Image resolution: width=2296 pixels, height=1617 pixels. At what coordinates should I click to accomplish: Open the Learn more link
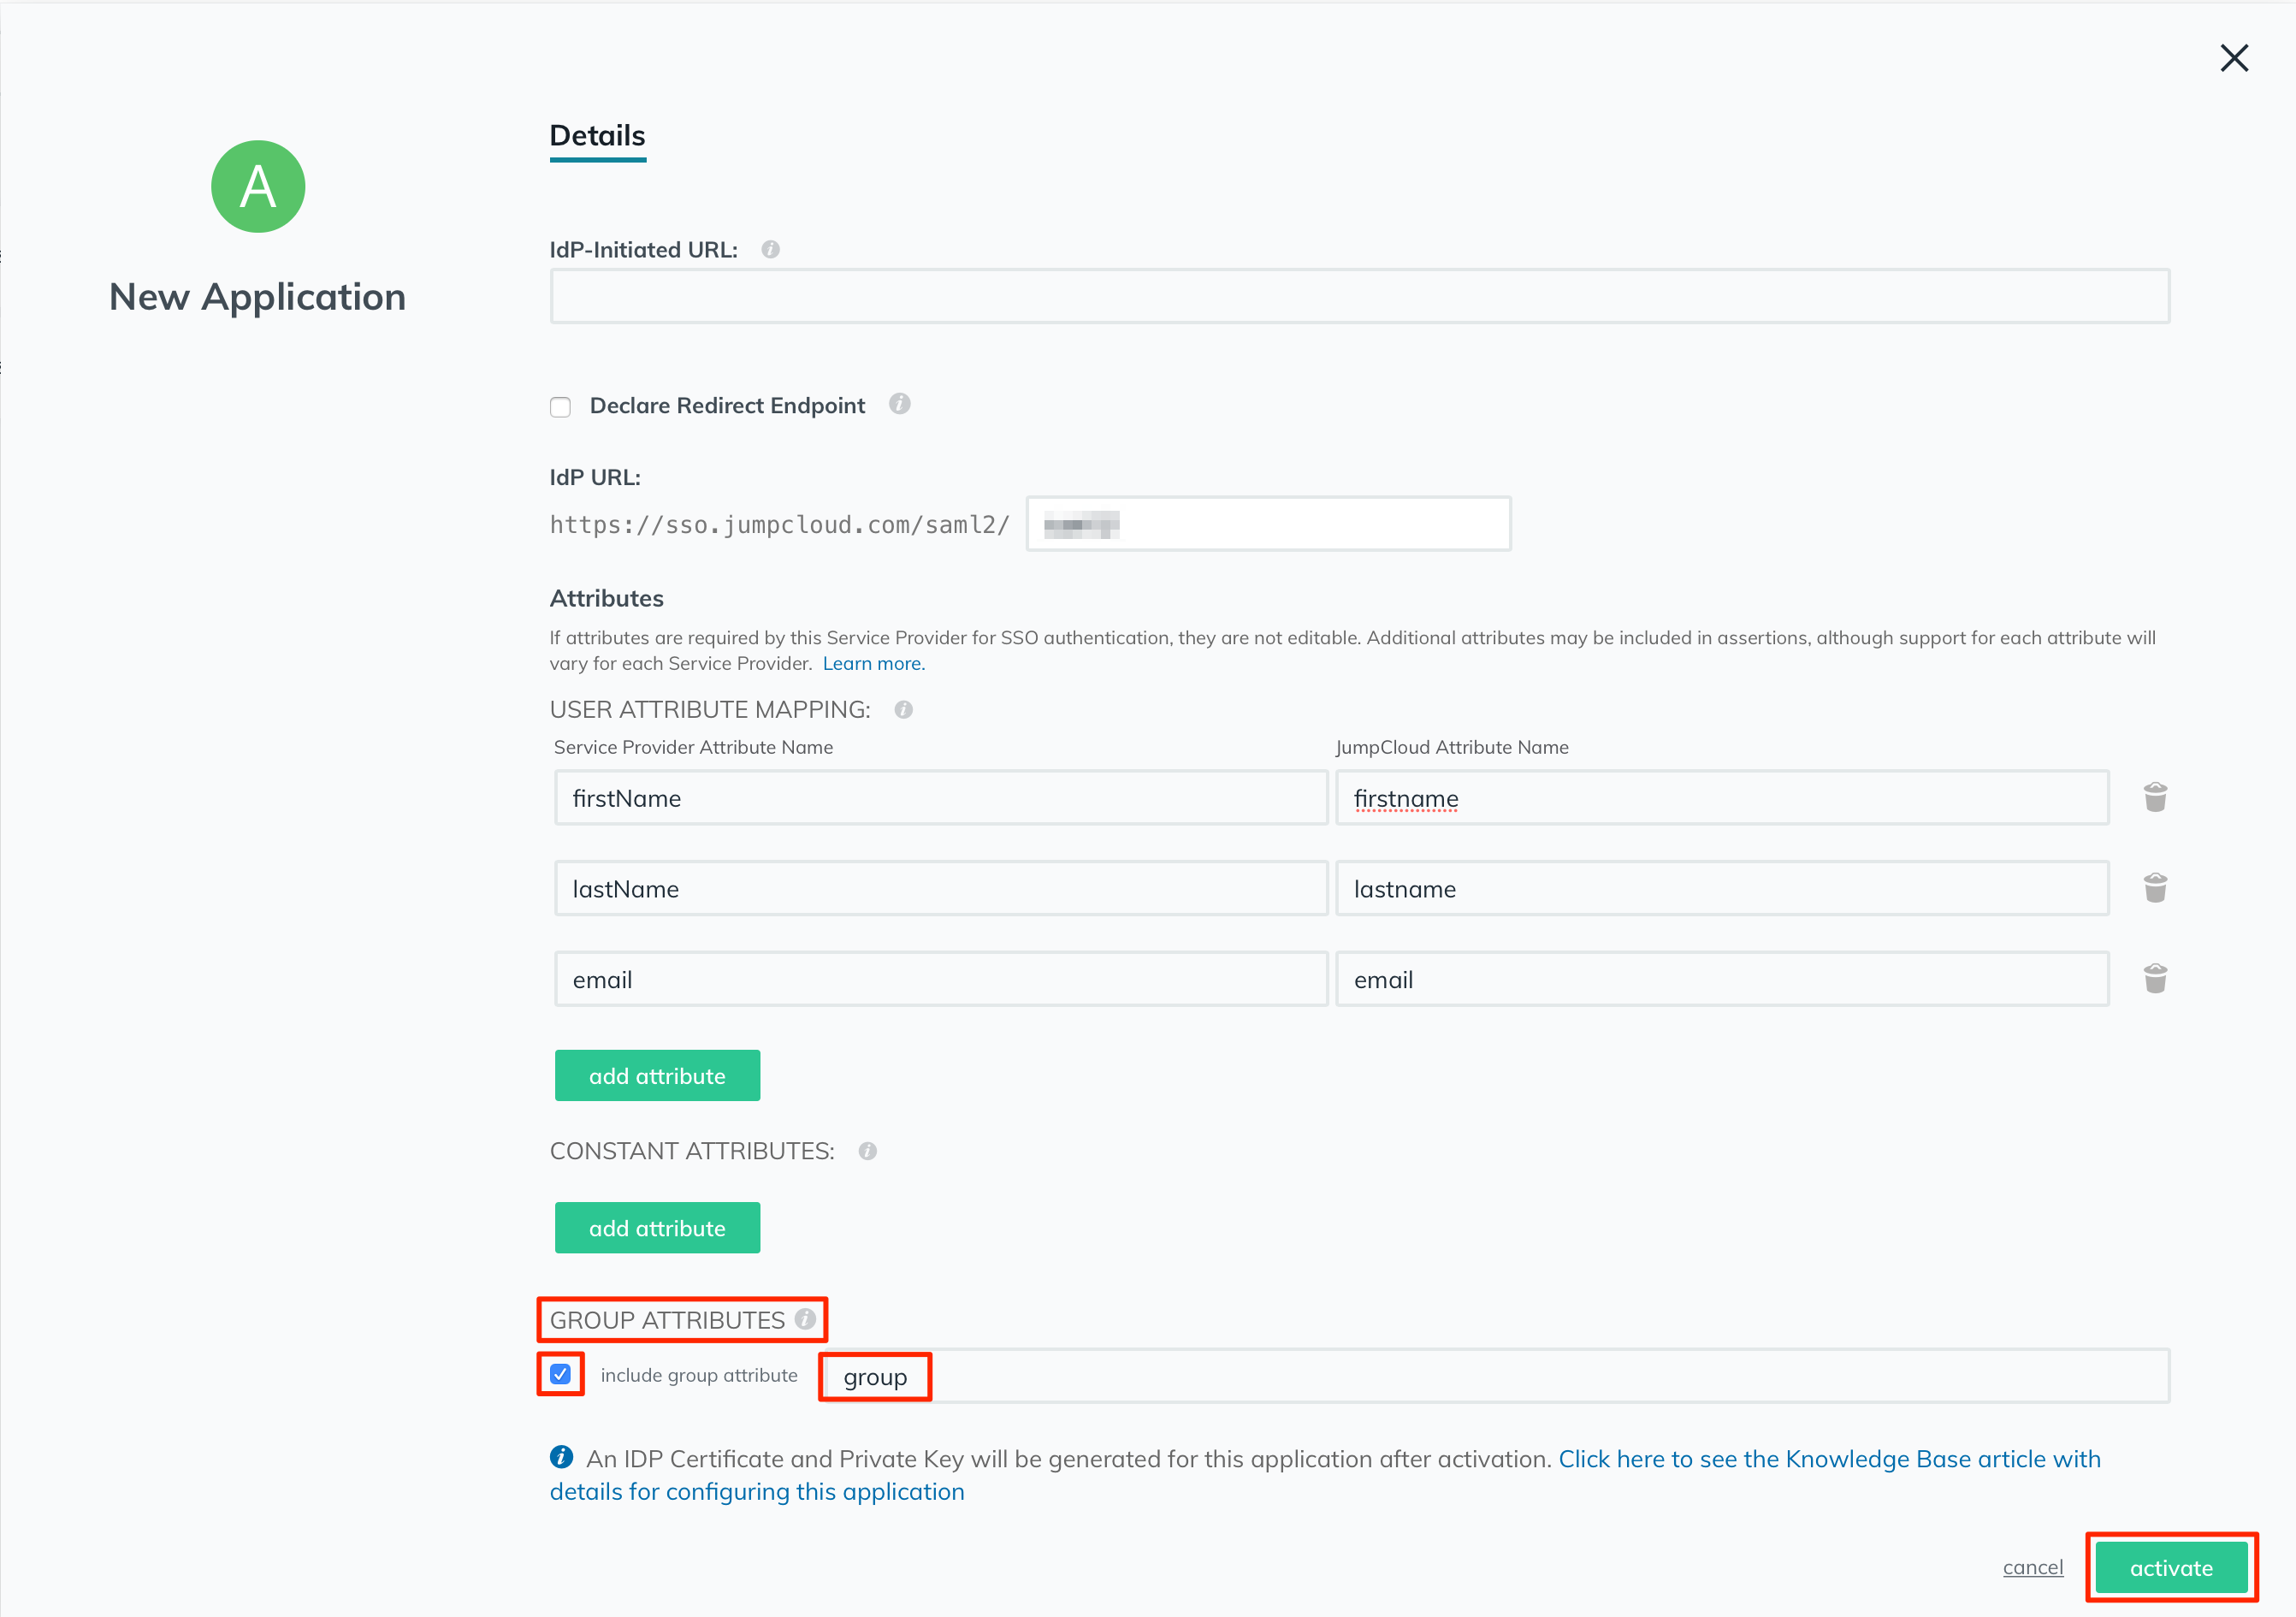click(x=873, y=663)
